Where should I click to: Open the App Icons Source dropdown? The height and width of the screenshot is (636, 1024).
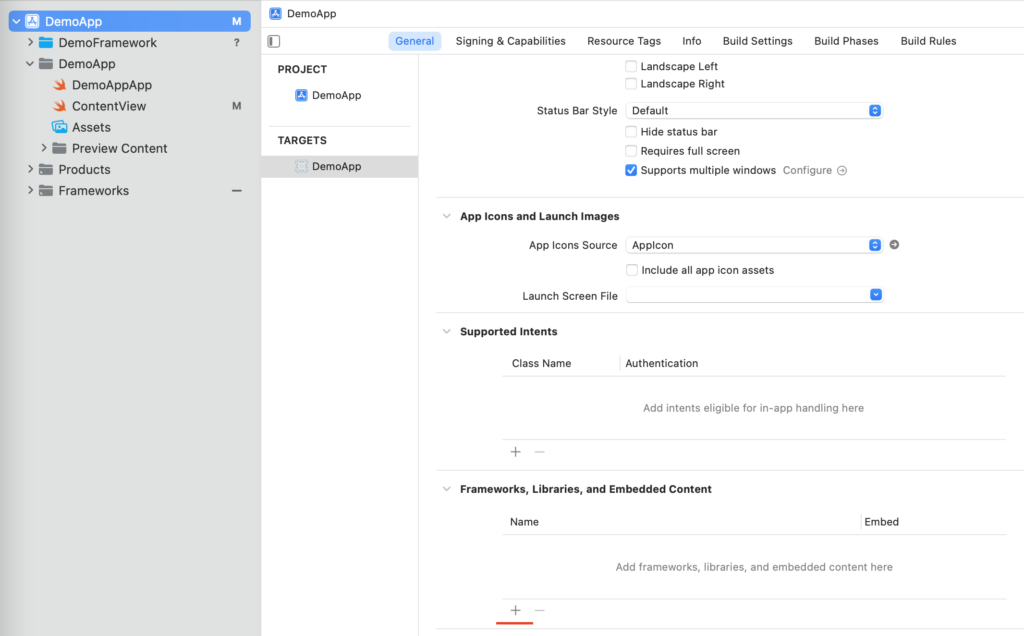(x=754, y=245)
